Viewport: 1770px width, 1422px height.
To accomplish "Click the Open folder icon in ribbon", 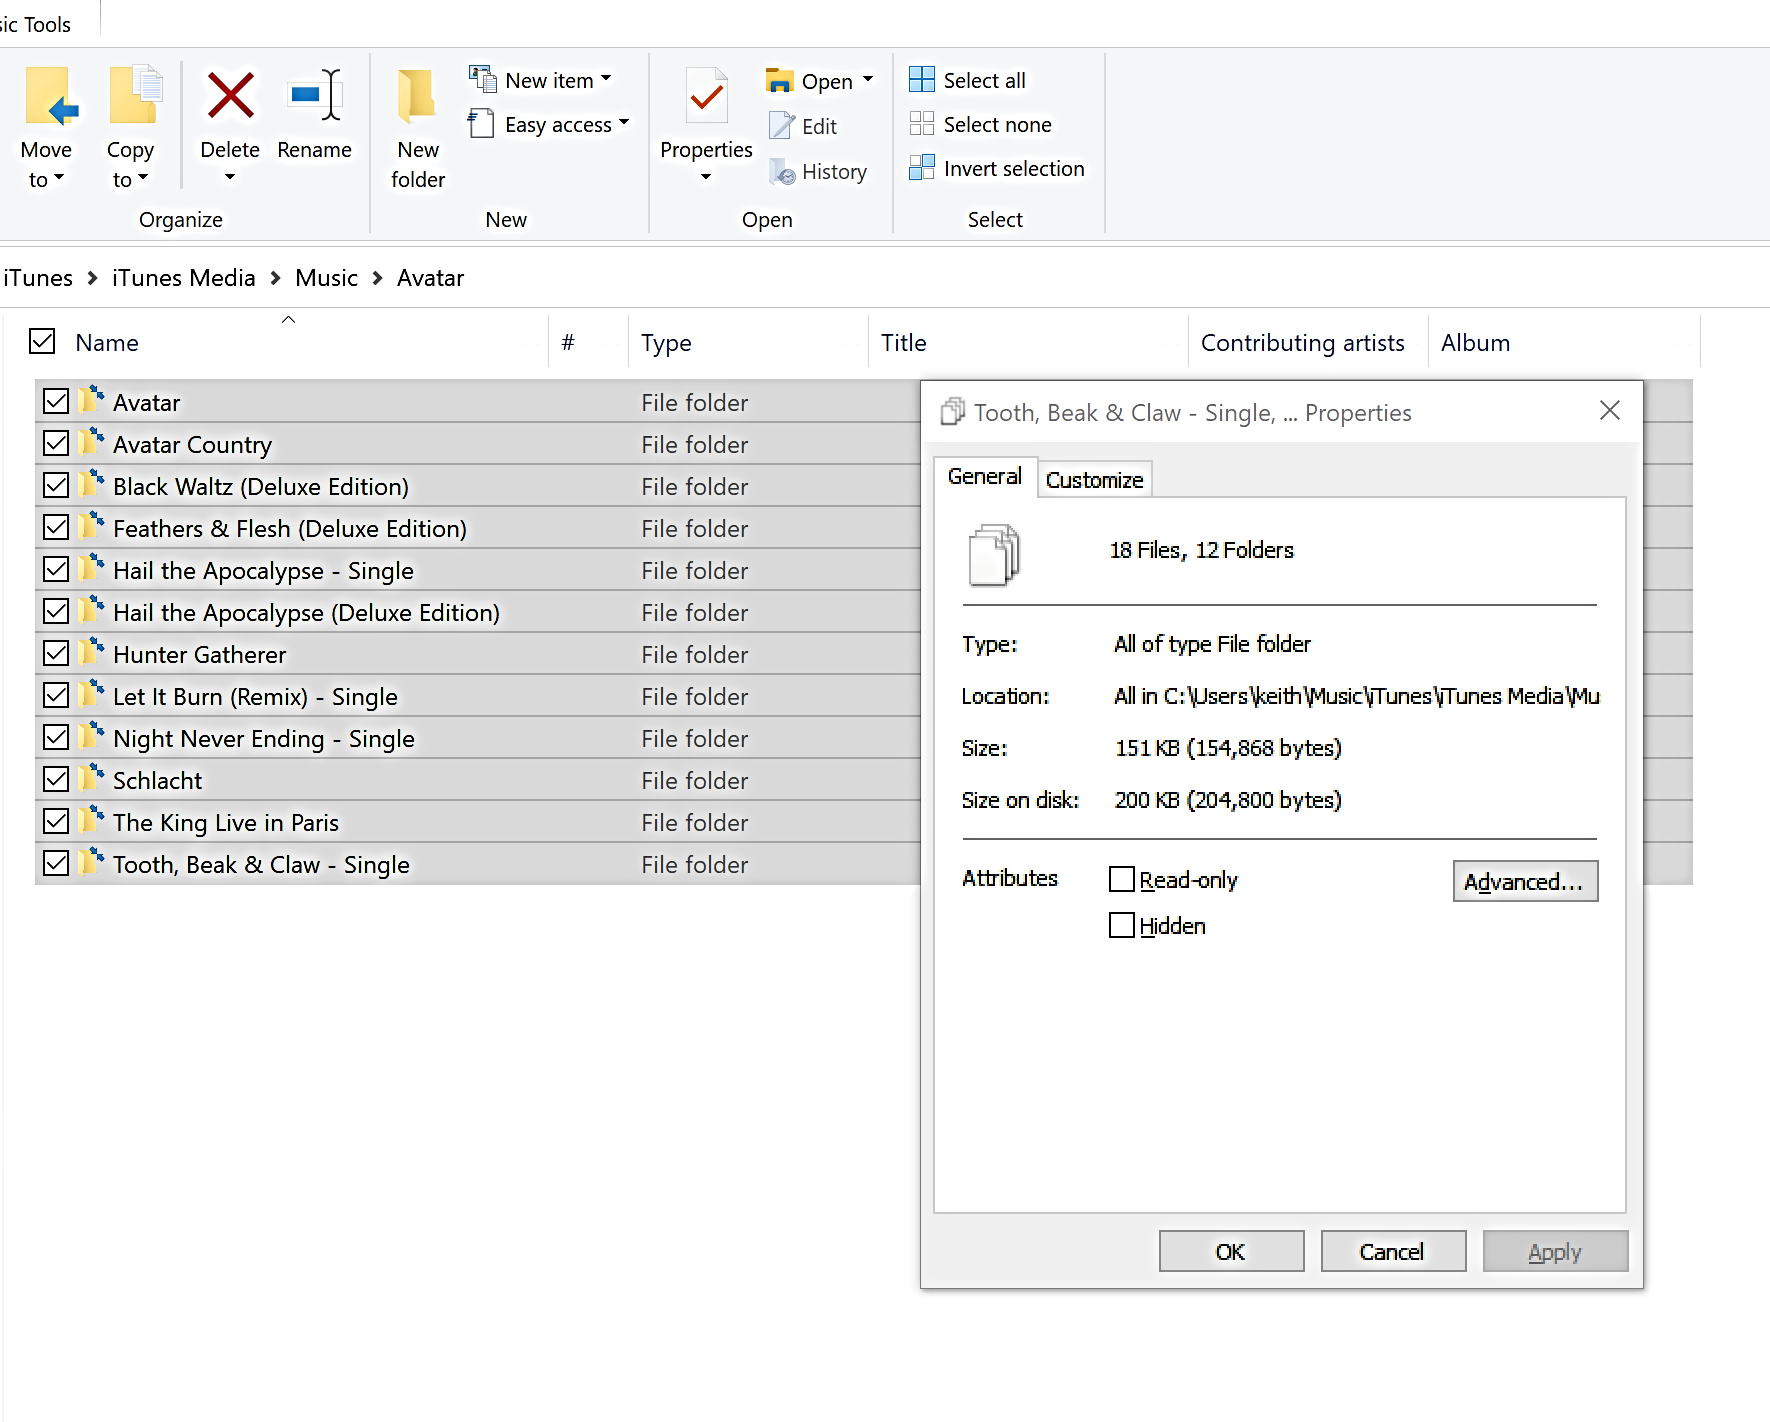I will [779, 80].
